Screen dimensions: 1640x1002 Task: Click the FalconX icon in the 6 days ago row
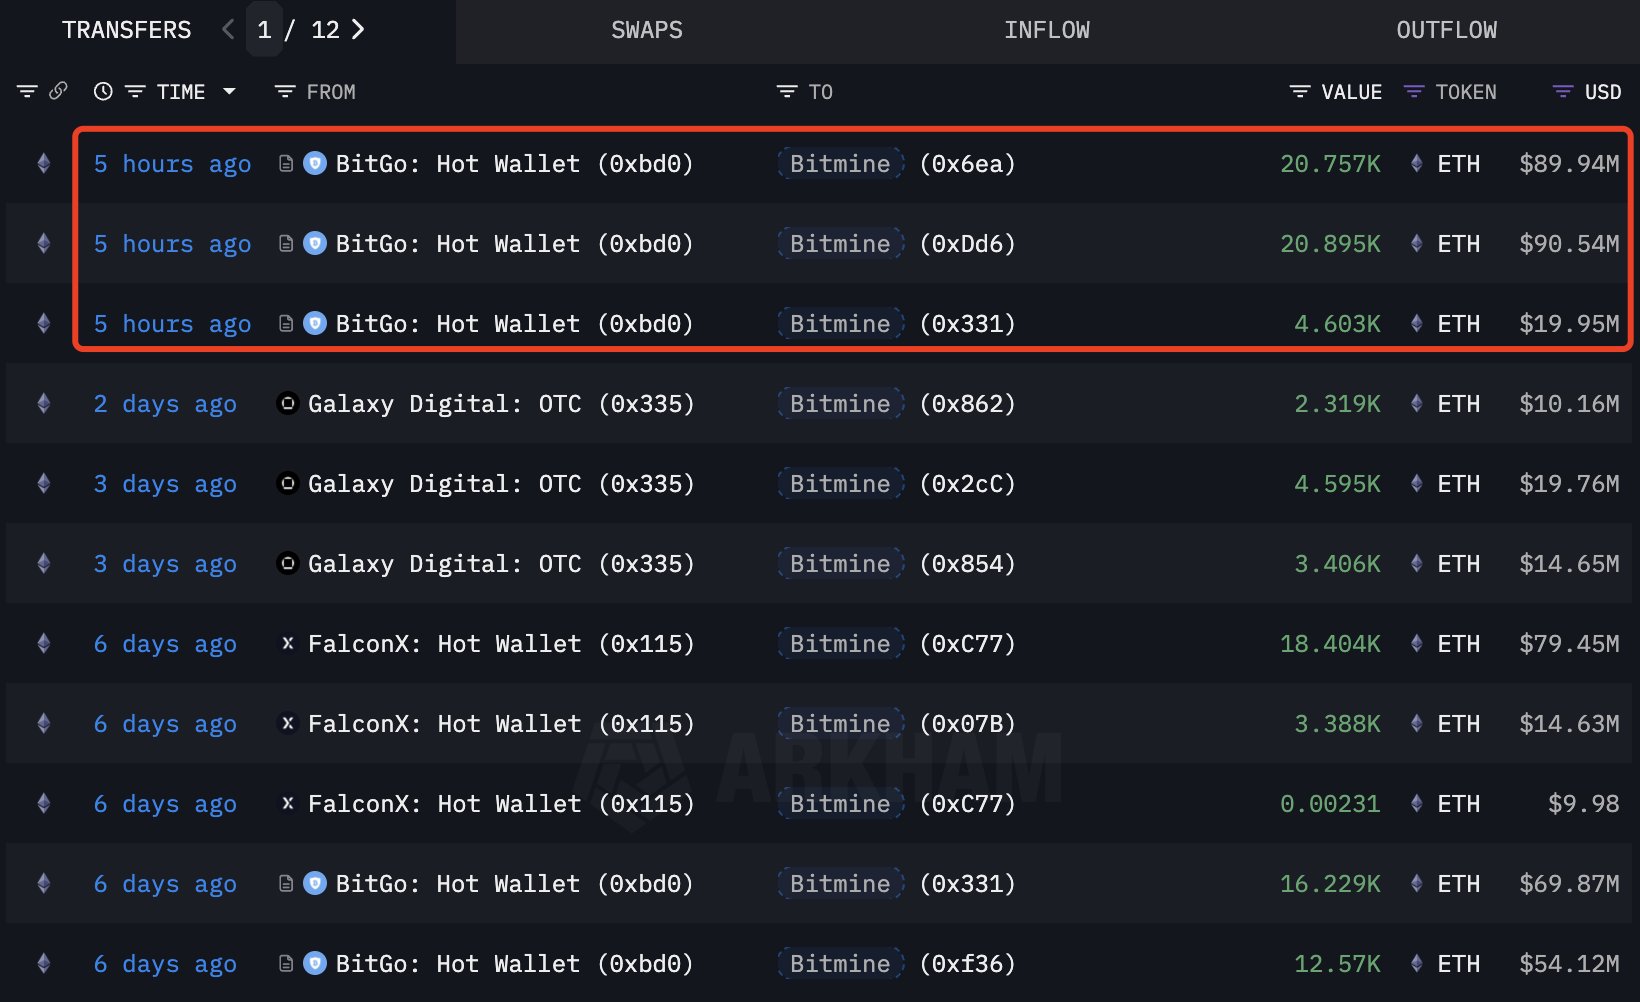(287, 643)
